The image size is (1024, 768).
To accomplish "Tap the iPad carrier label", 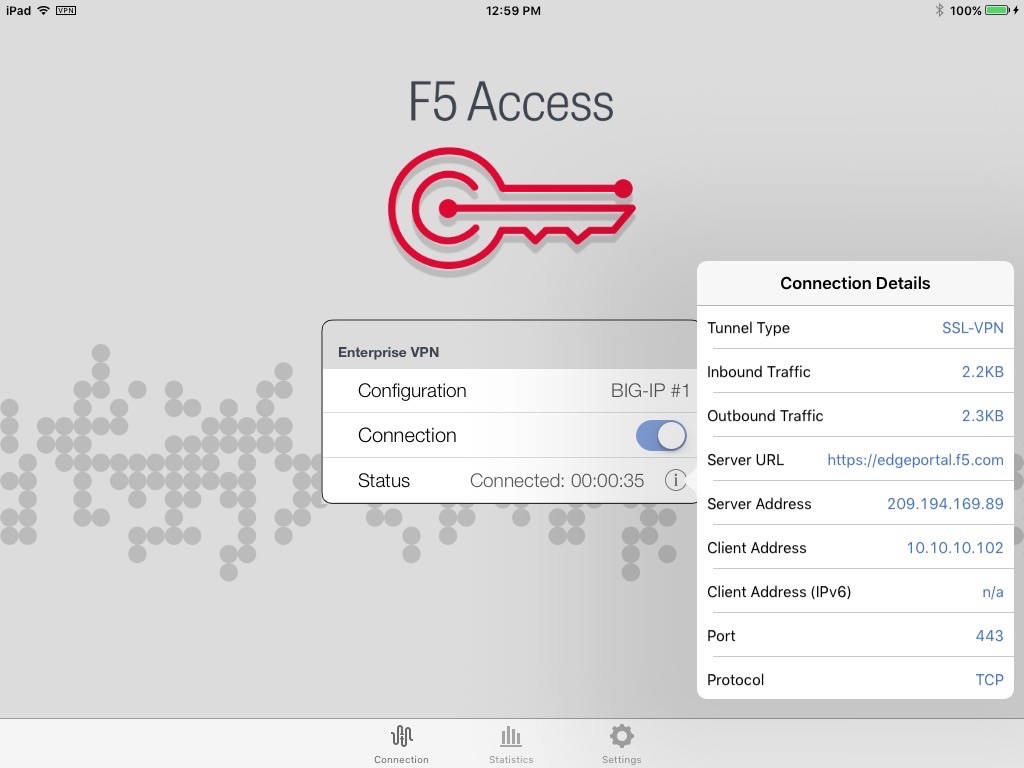I will (x=18, y=10).
